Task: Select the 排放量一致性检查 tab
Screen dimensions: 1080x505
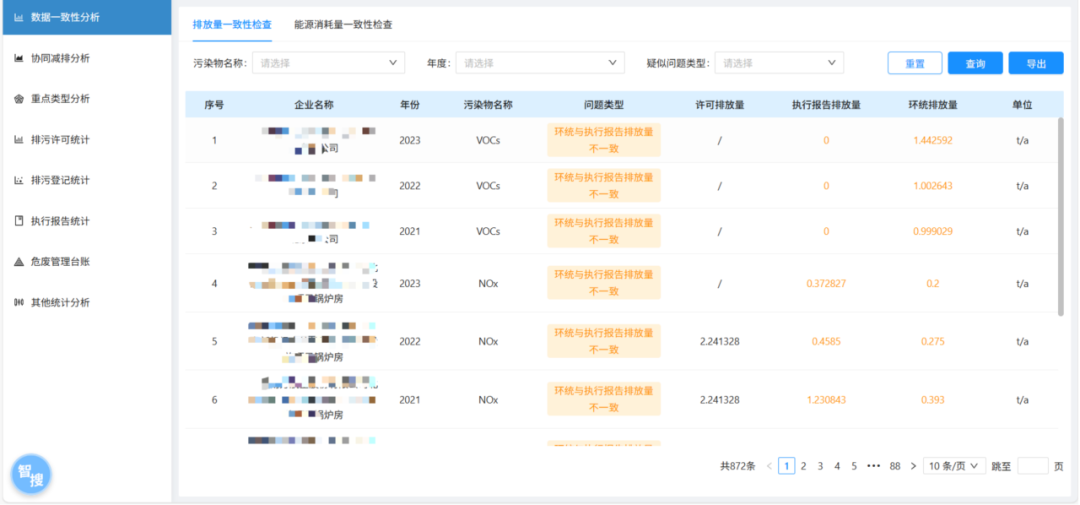Action: [x=231, y=24]
